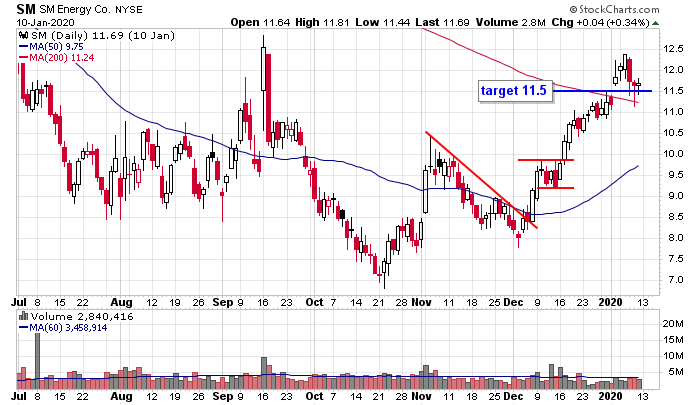This screenshot has height=405, width=700.
Task: Click the Nov label under the volume panel
Action: 421,397
